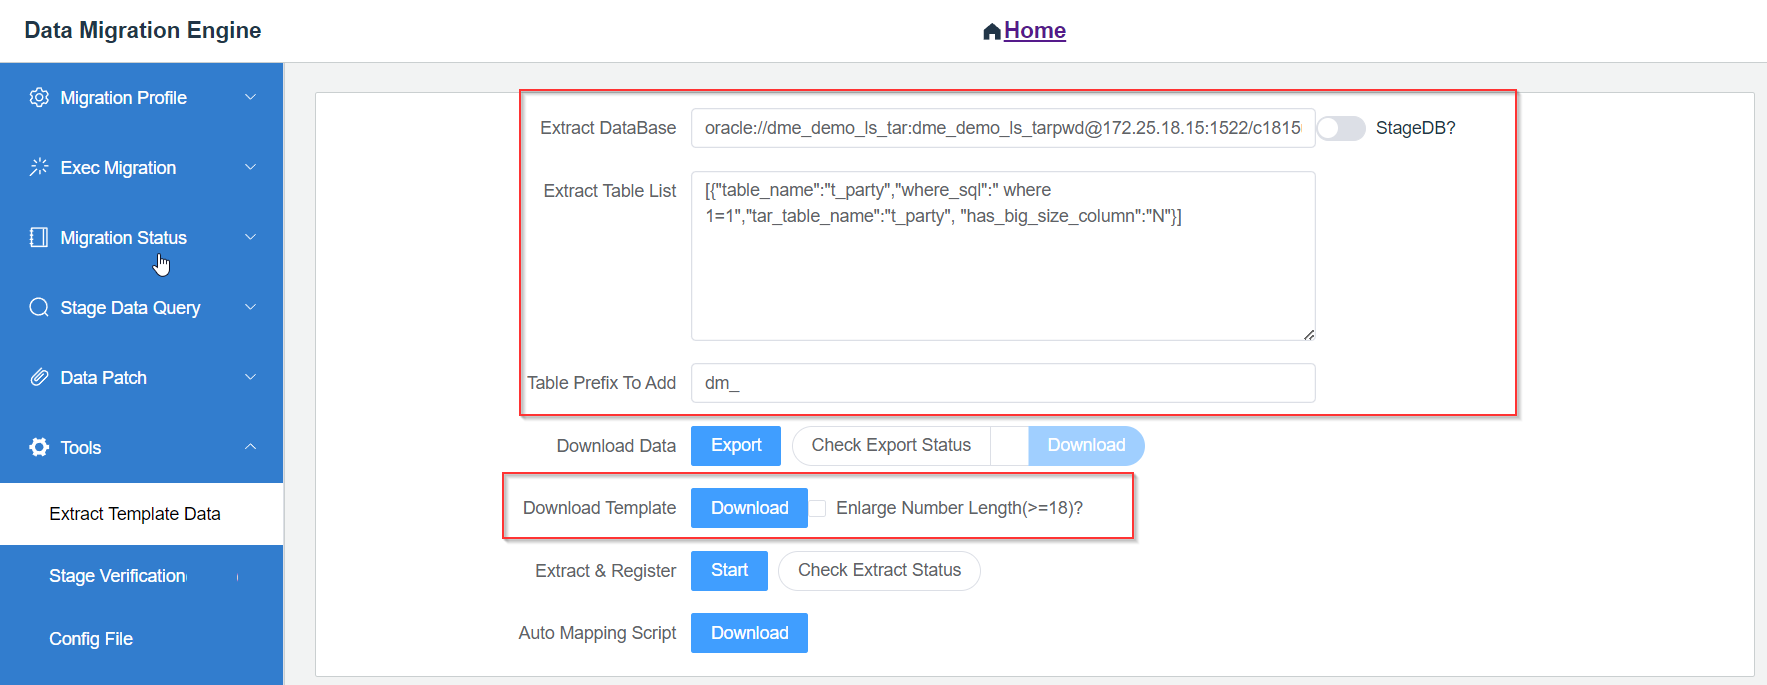Image resolution: width=1767 pixels, height=685 pixels.
Task: Click the Download Template label
Action: [x=599, y=508]
